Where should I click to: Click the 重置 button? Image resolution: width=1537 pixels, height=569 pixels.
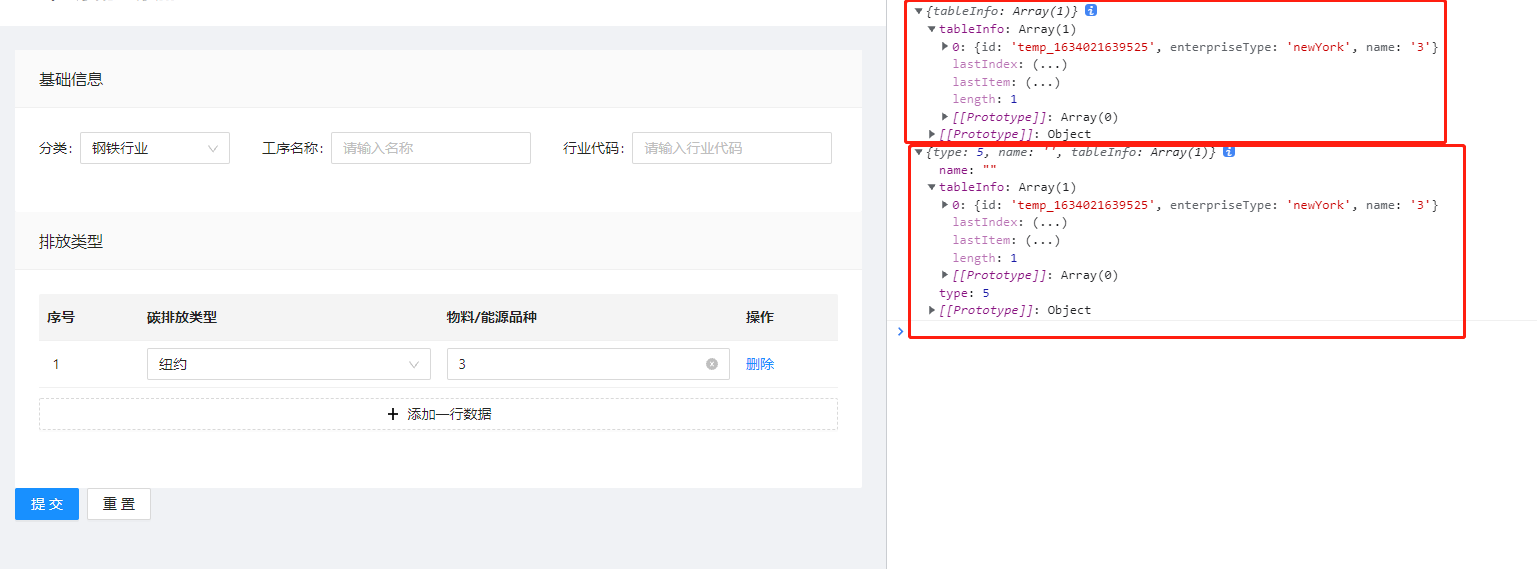(x=119, y=504)
